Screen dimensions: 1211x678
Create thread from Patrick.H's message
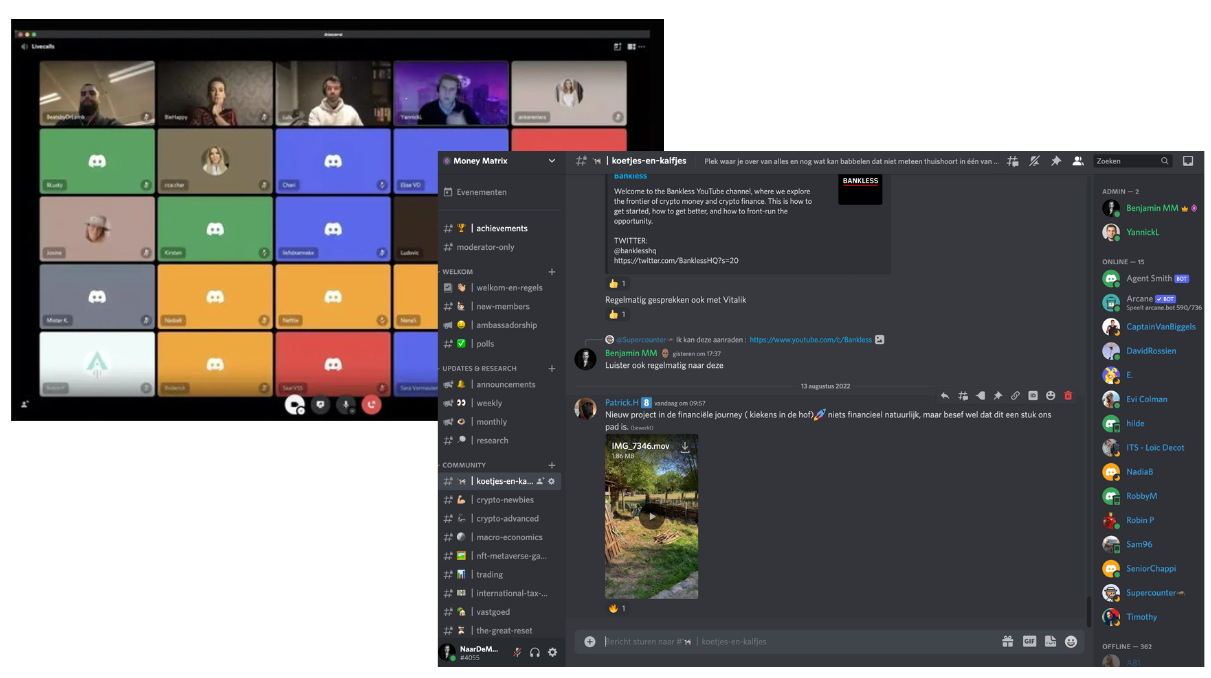[x=963, y=396]
